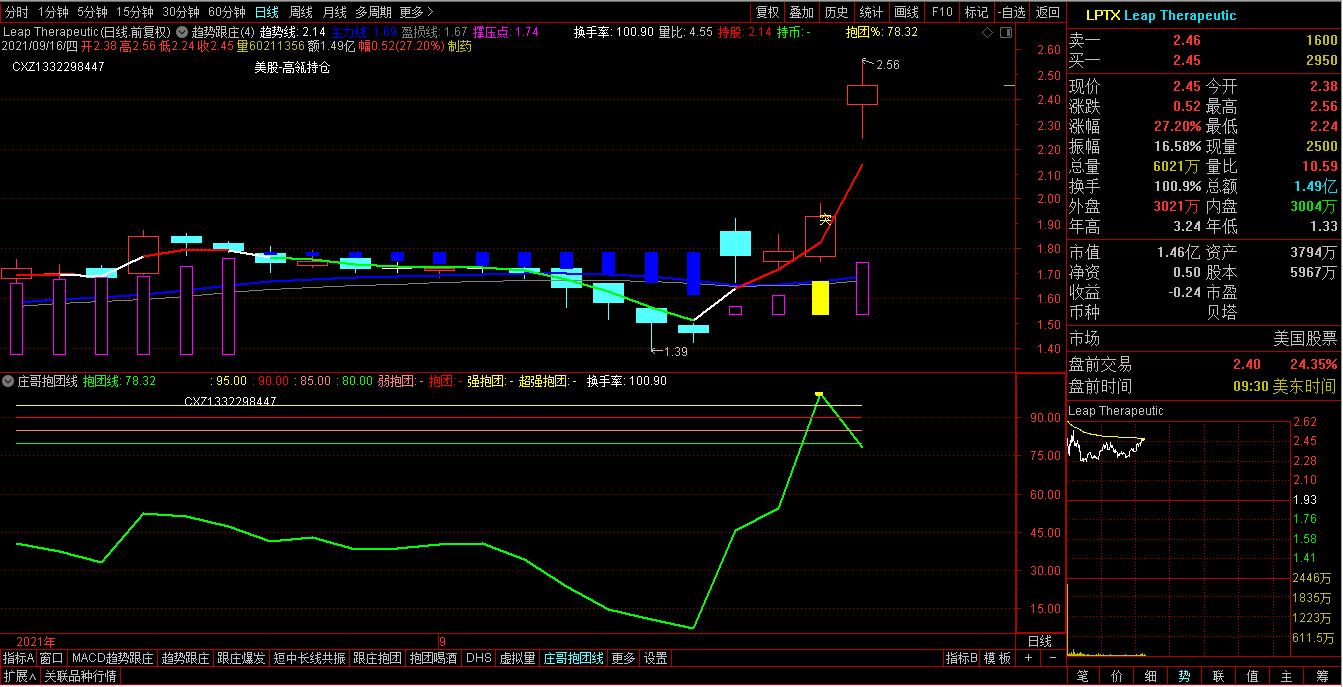Viewport: 1343px width, 687px height.
Task: Select the 周线 weekly chart tab
Action: pyautogui.click(x=301, y=12)
